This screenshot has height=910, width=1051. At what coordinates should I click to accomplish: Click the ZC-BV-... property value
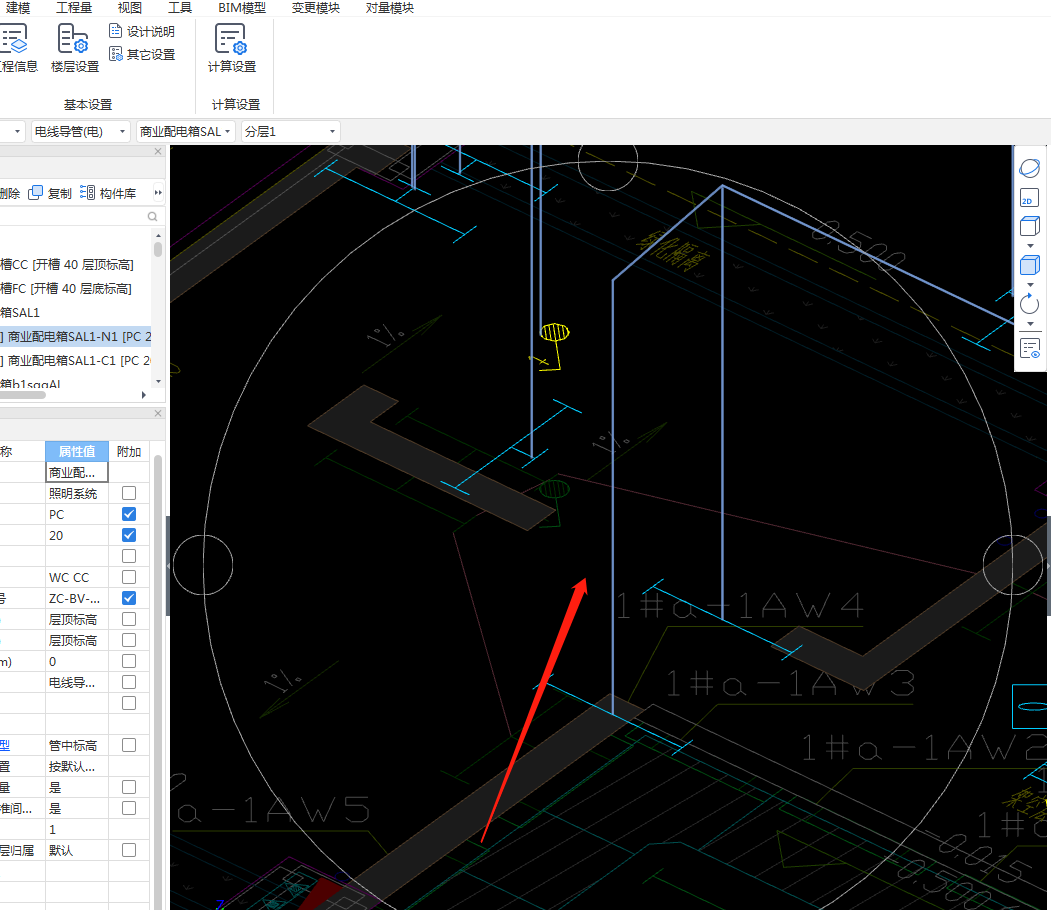click(x=77, y=598)
